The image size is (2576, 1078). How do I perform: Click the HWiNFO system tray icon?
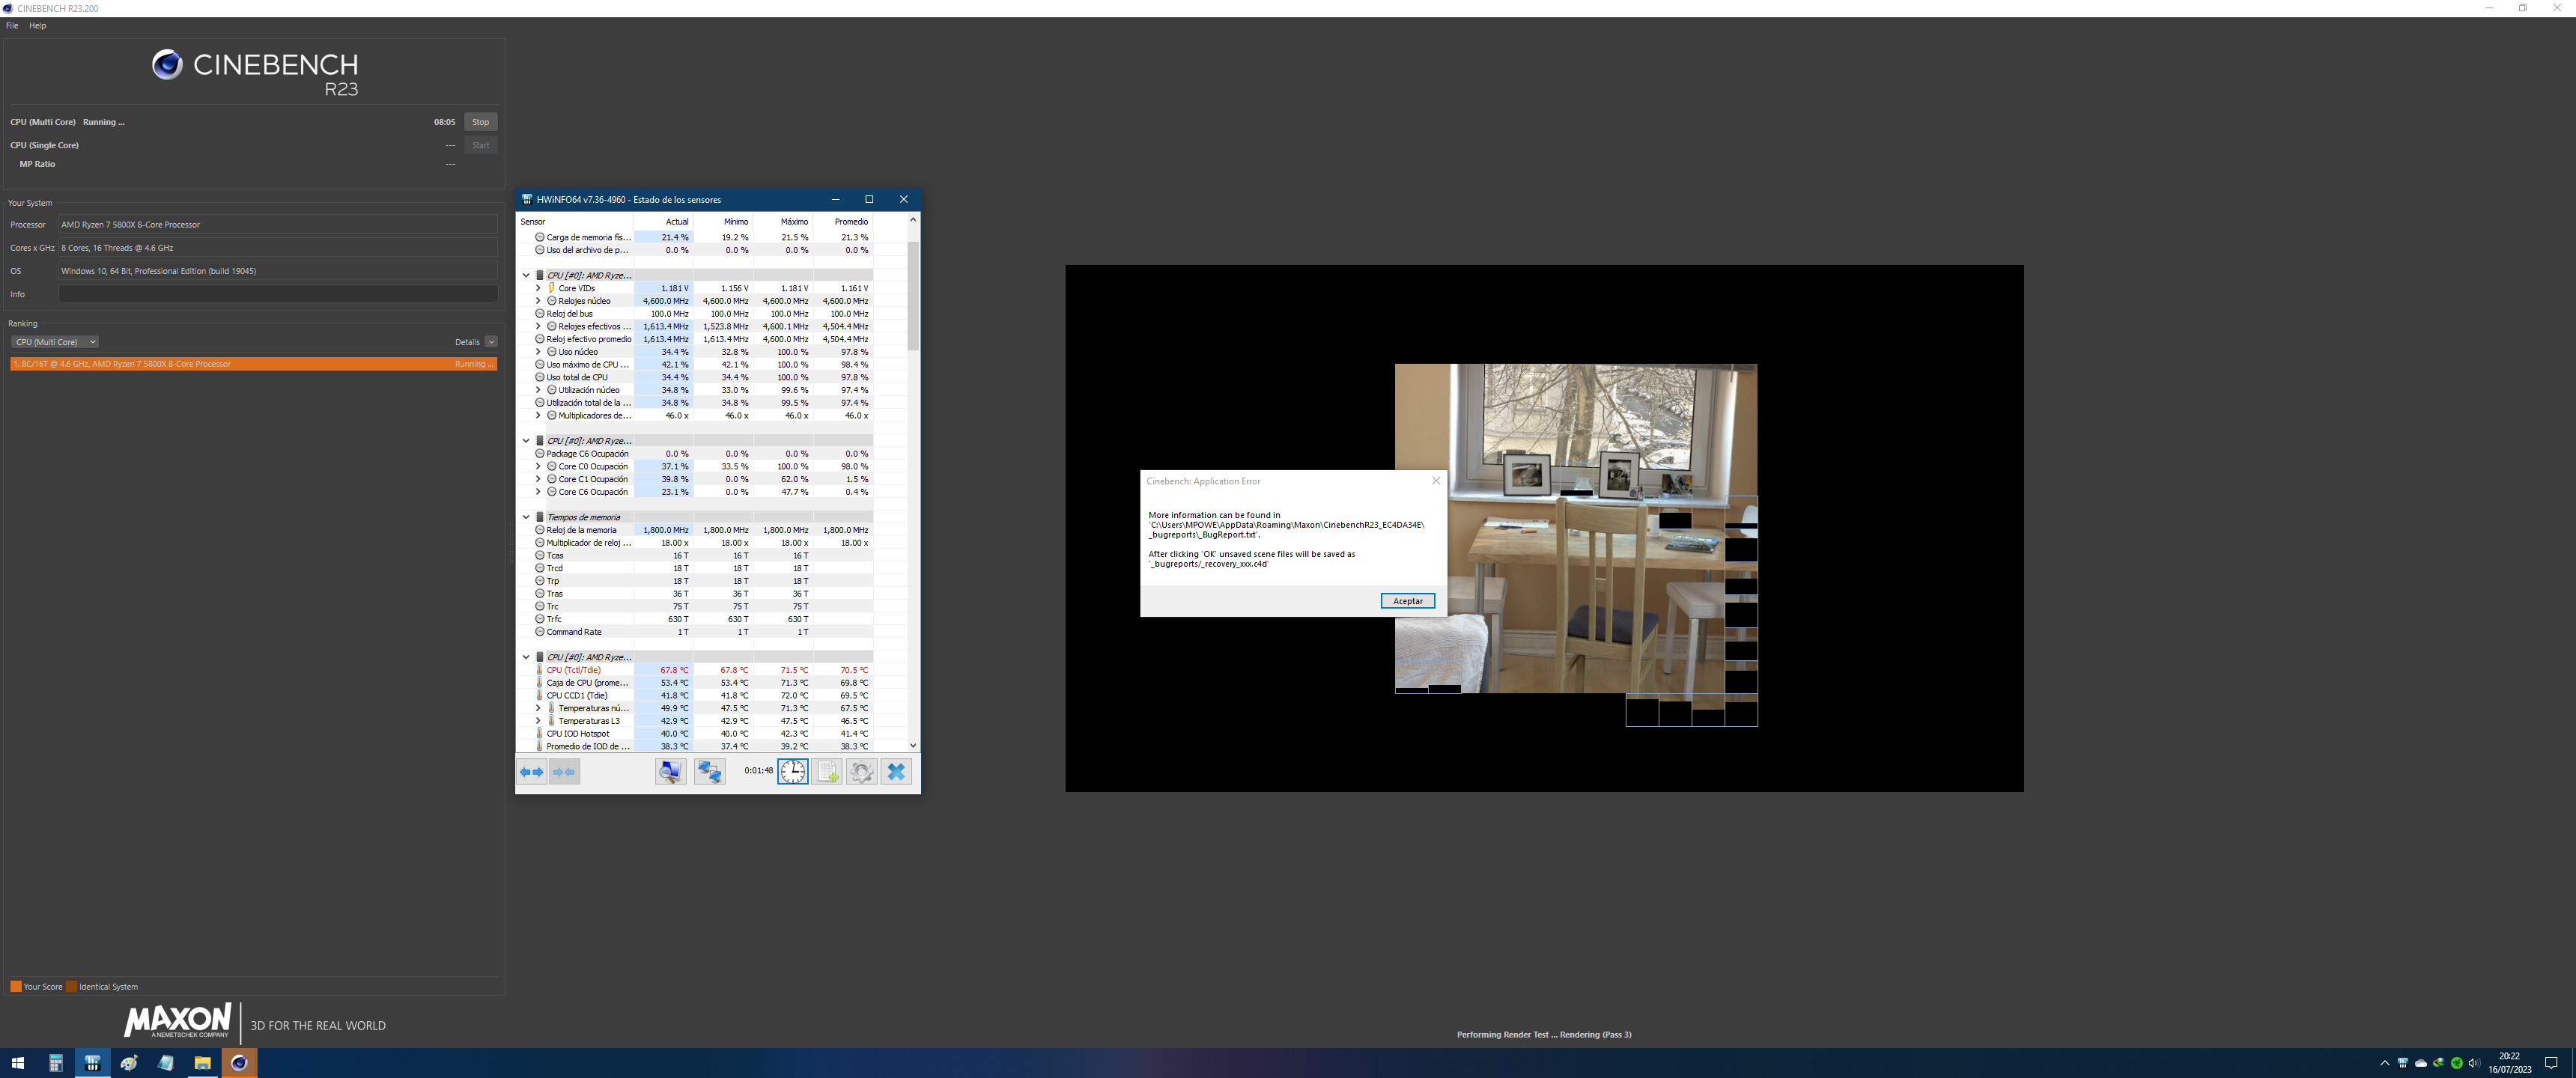point(2403,1063)
